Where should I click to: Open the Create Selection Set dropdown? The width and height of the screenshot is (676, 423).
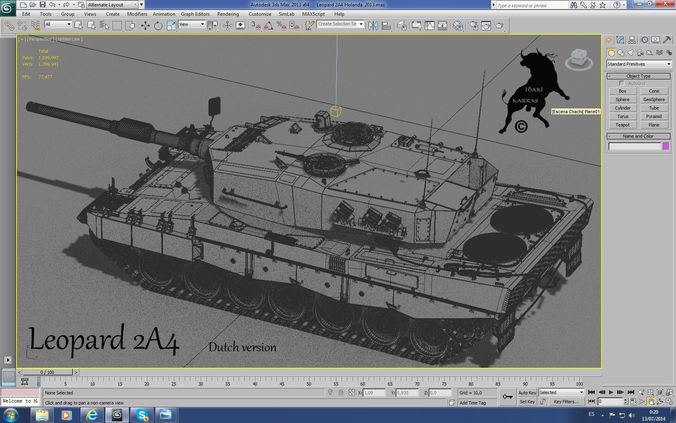click(x=340, y=25)
